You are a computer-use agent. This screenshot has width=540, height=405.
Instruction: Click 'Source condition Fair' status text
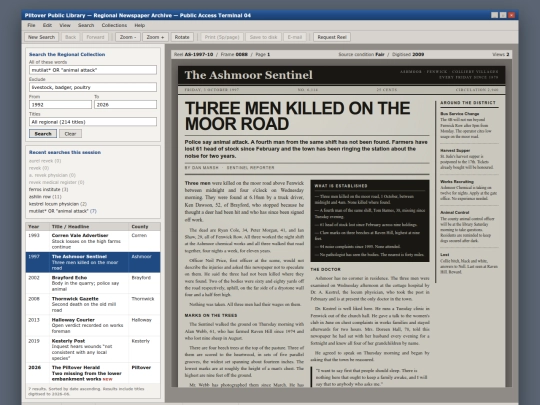pyautogui.click(x=361, y=54)
